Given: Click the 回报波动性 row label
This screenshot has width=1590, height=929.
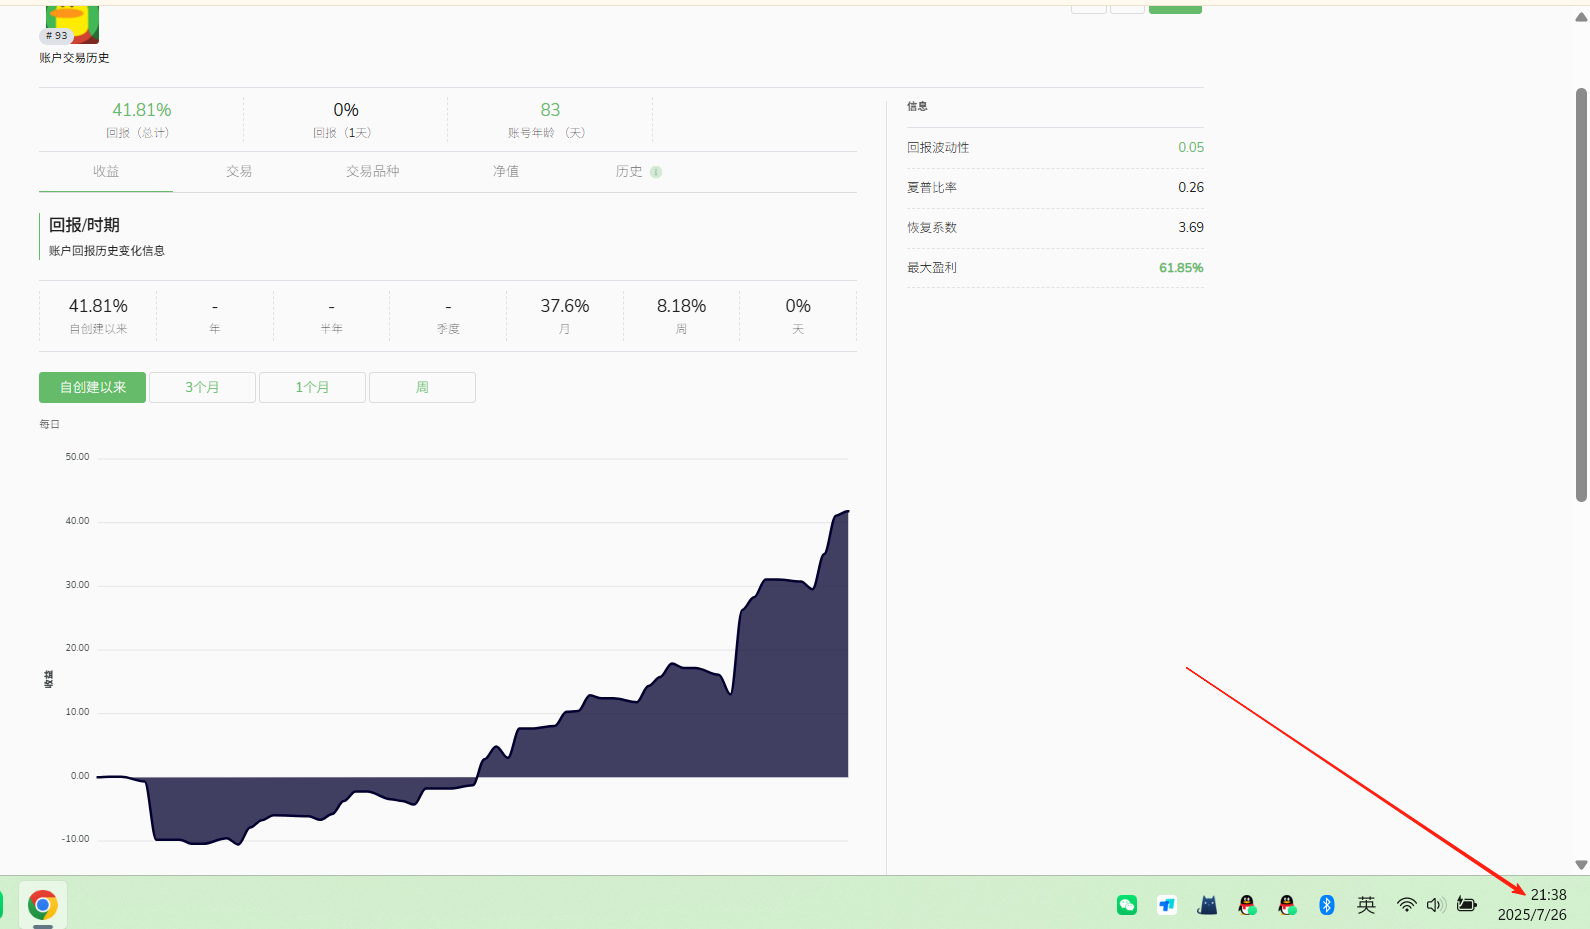Looking at the screenshot, I should pos(938,147).
